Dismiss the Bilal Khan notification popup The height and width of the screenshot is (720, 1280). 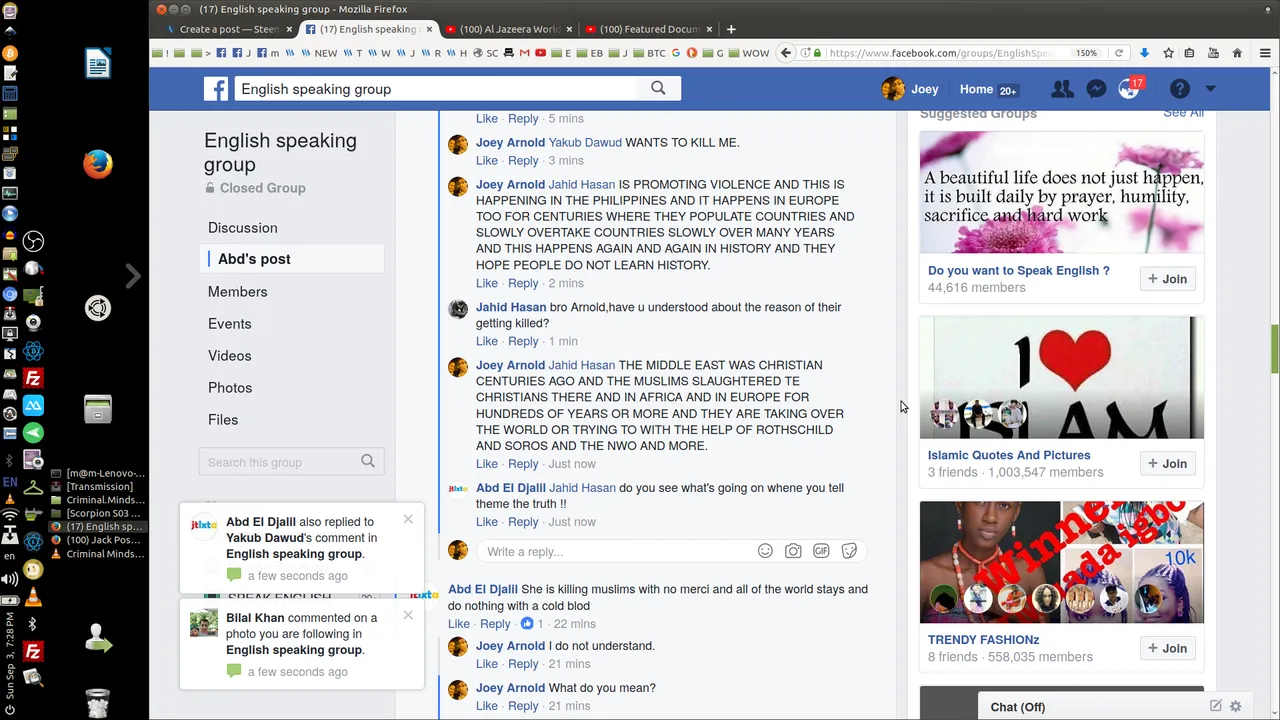408,615
